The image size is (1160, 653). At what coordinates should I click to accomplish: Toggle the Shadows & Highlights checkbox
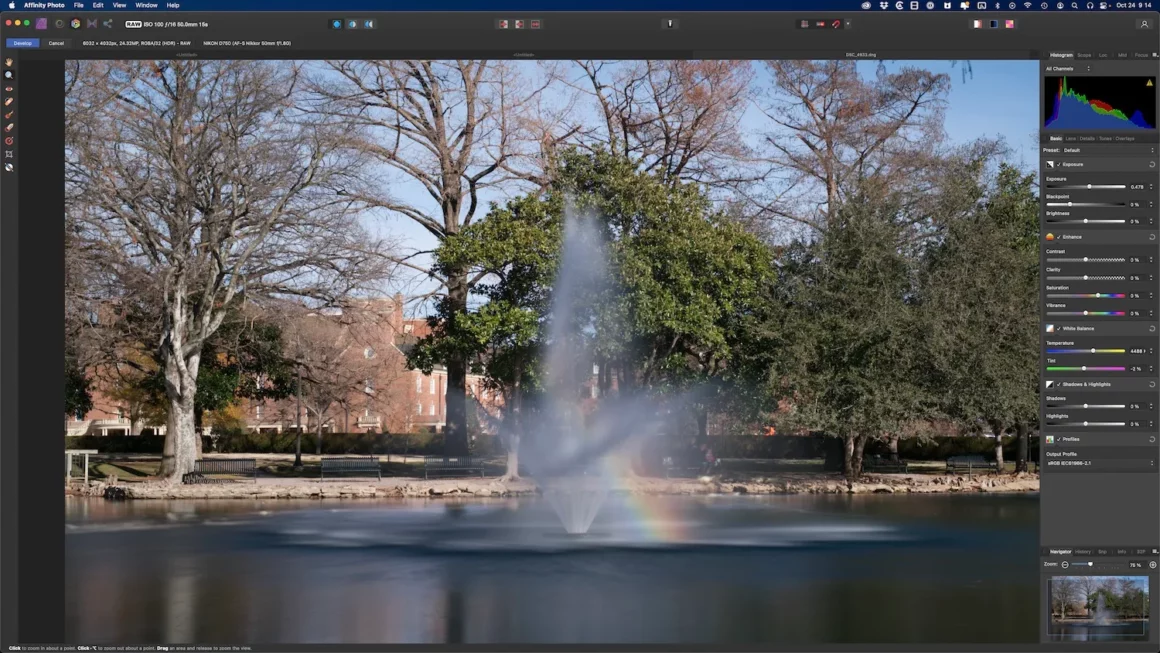(x=1059, y=384)
